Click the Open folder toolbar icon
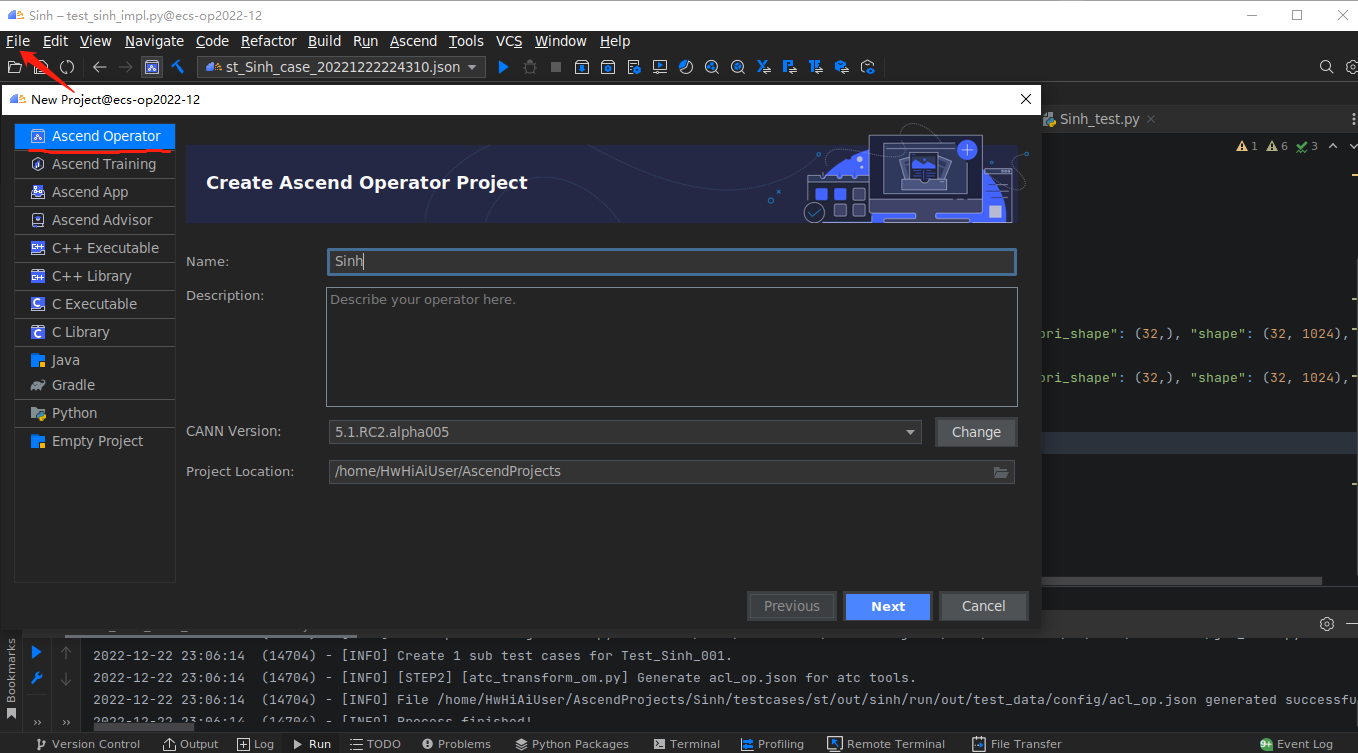The width and height of the screenshot is (1358, 753). (15, 67)
